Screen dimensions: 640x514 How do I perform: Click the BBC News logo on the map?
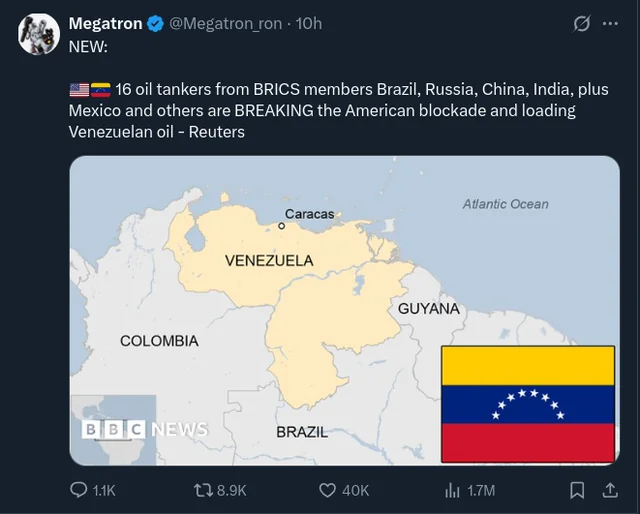click(x=144, y=429)
